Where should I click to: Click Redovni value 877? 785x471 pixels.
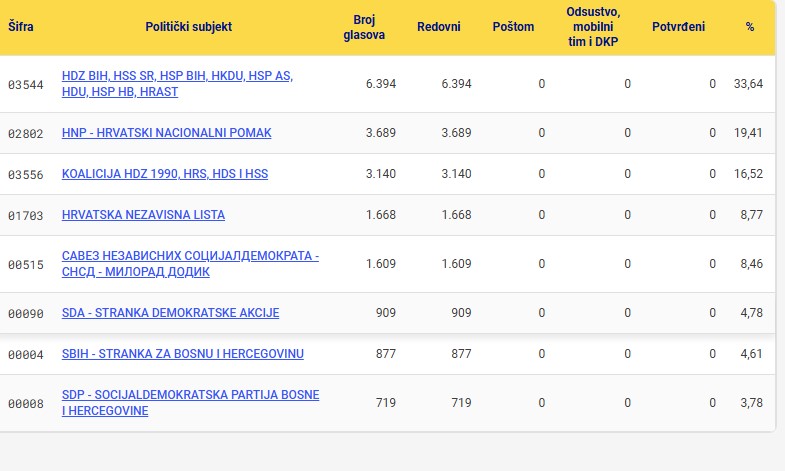pos(462,354)
